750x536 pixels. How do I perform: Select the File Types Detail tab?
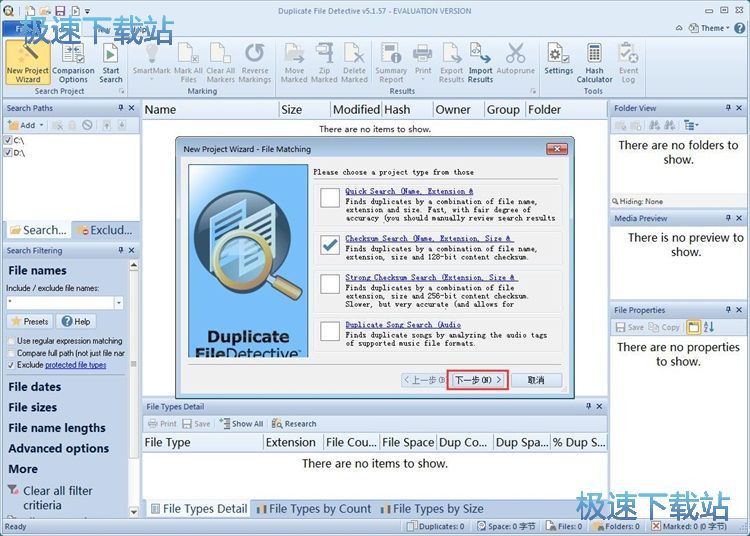coord(199,509)
